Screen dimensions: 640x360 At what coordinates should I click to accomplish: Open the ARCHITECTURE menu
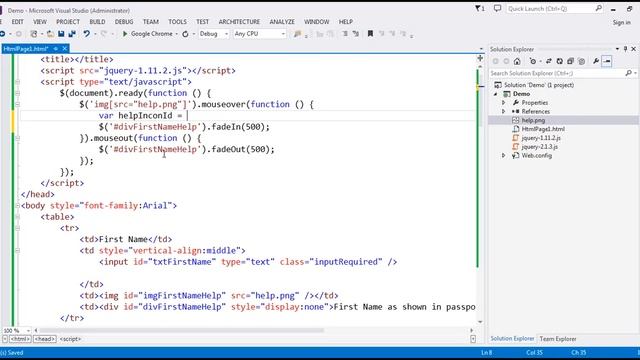[239, 22]
